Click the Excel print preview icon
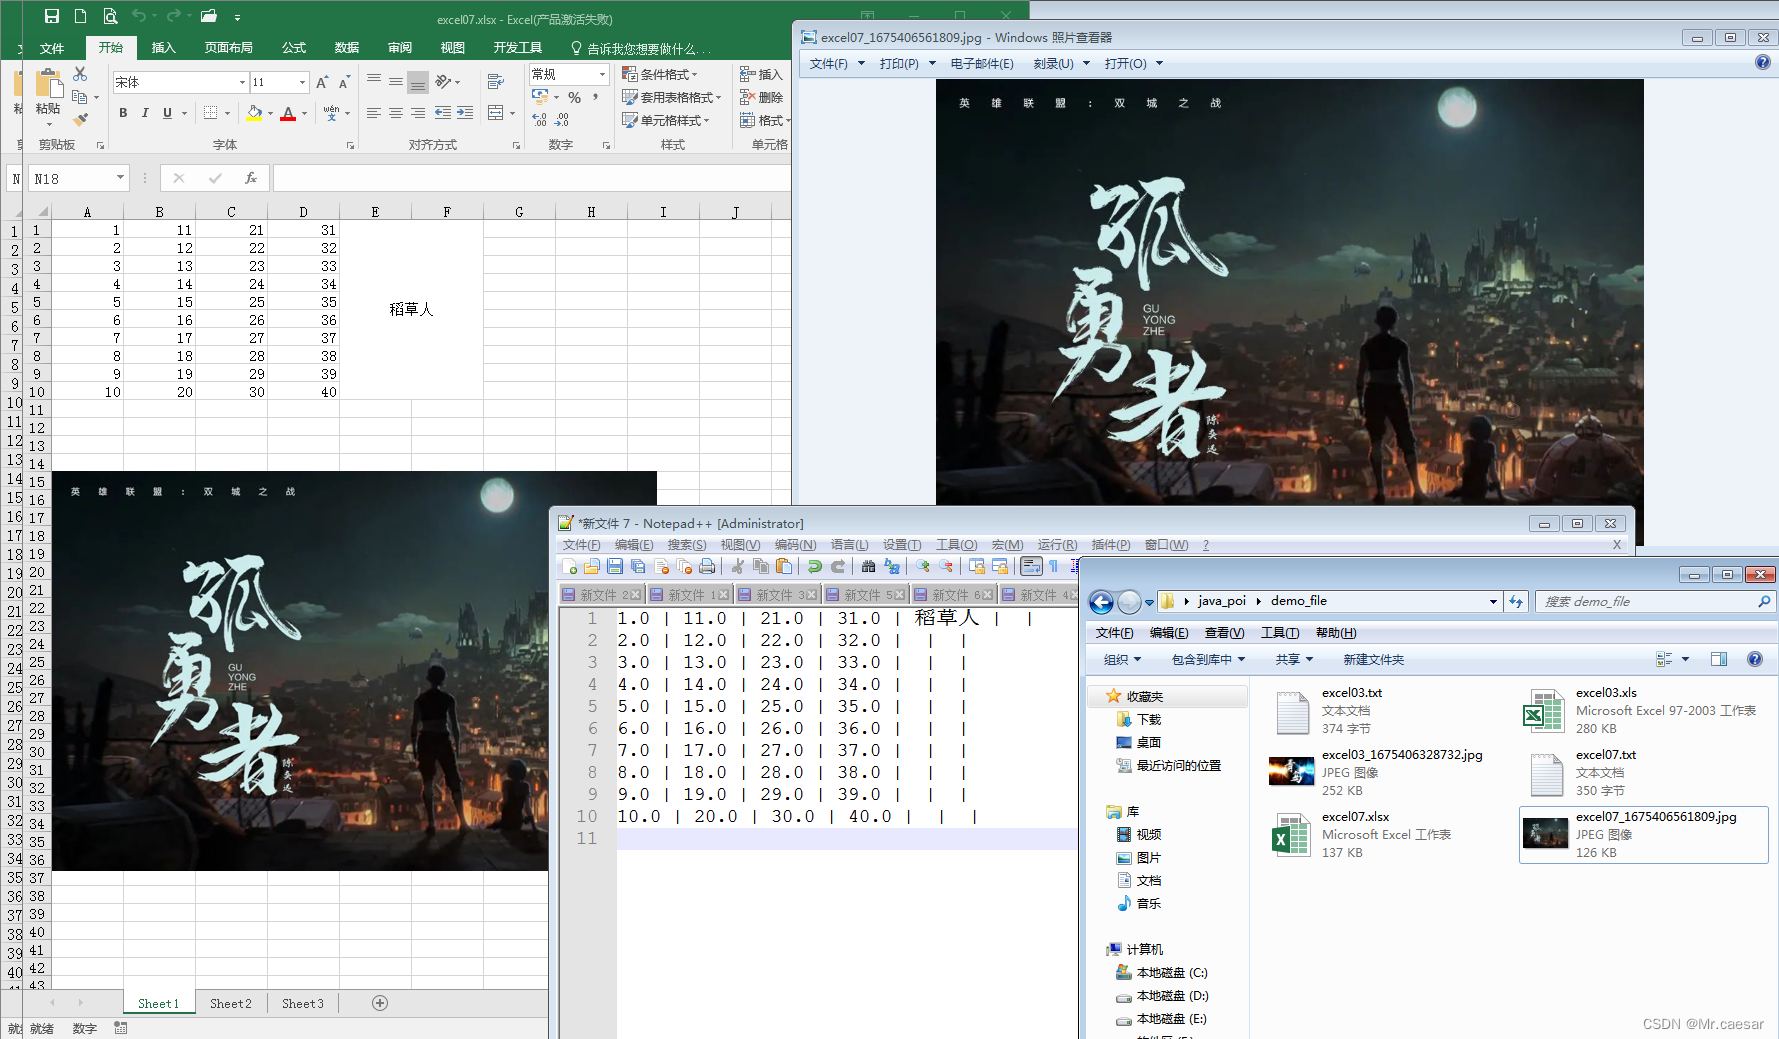The height and width of the screenshot is (1039, 1779). click(110, 16)
